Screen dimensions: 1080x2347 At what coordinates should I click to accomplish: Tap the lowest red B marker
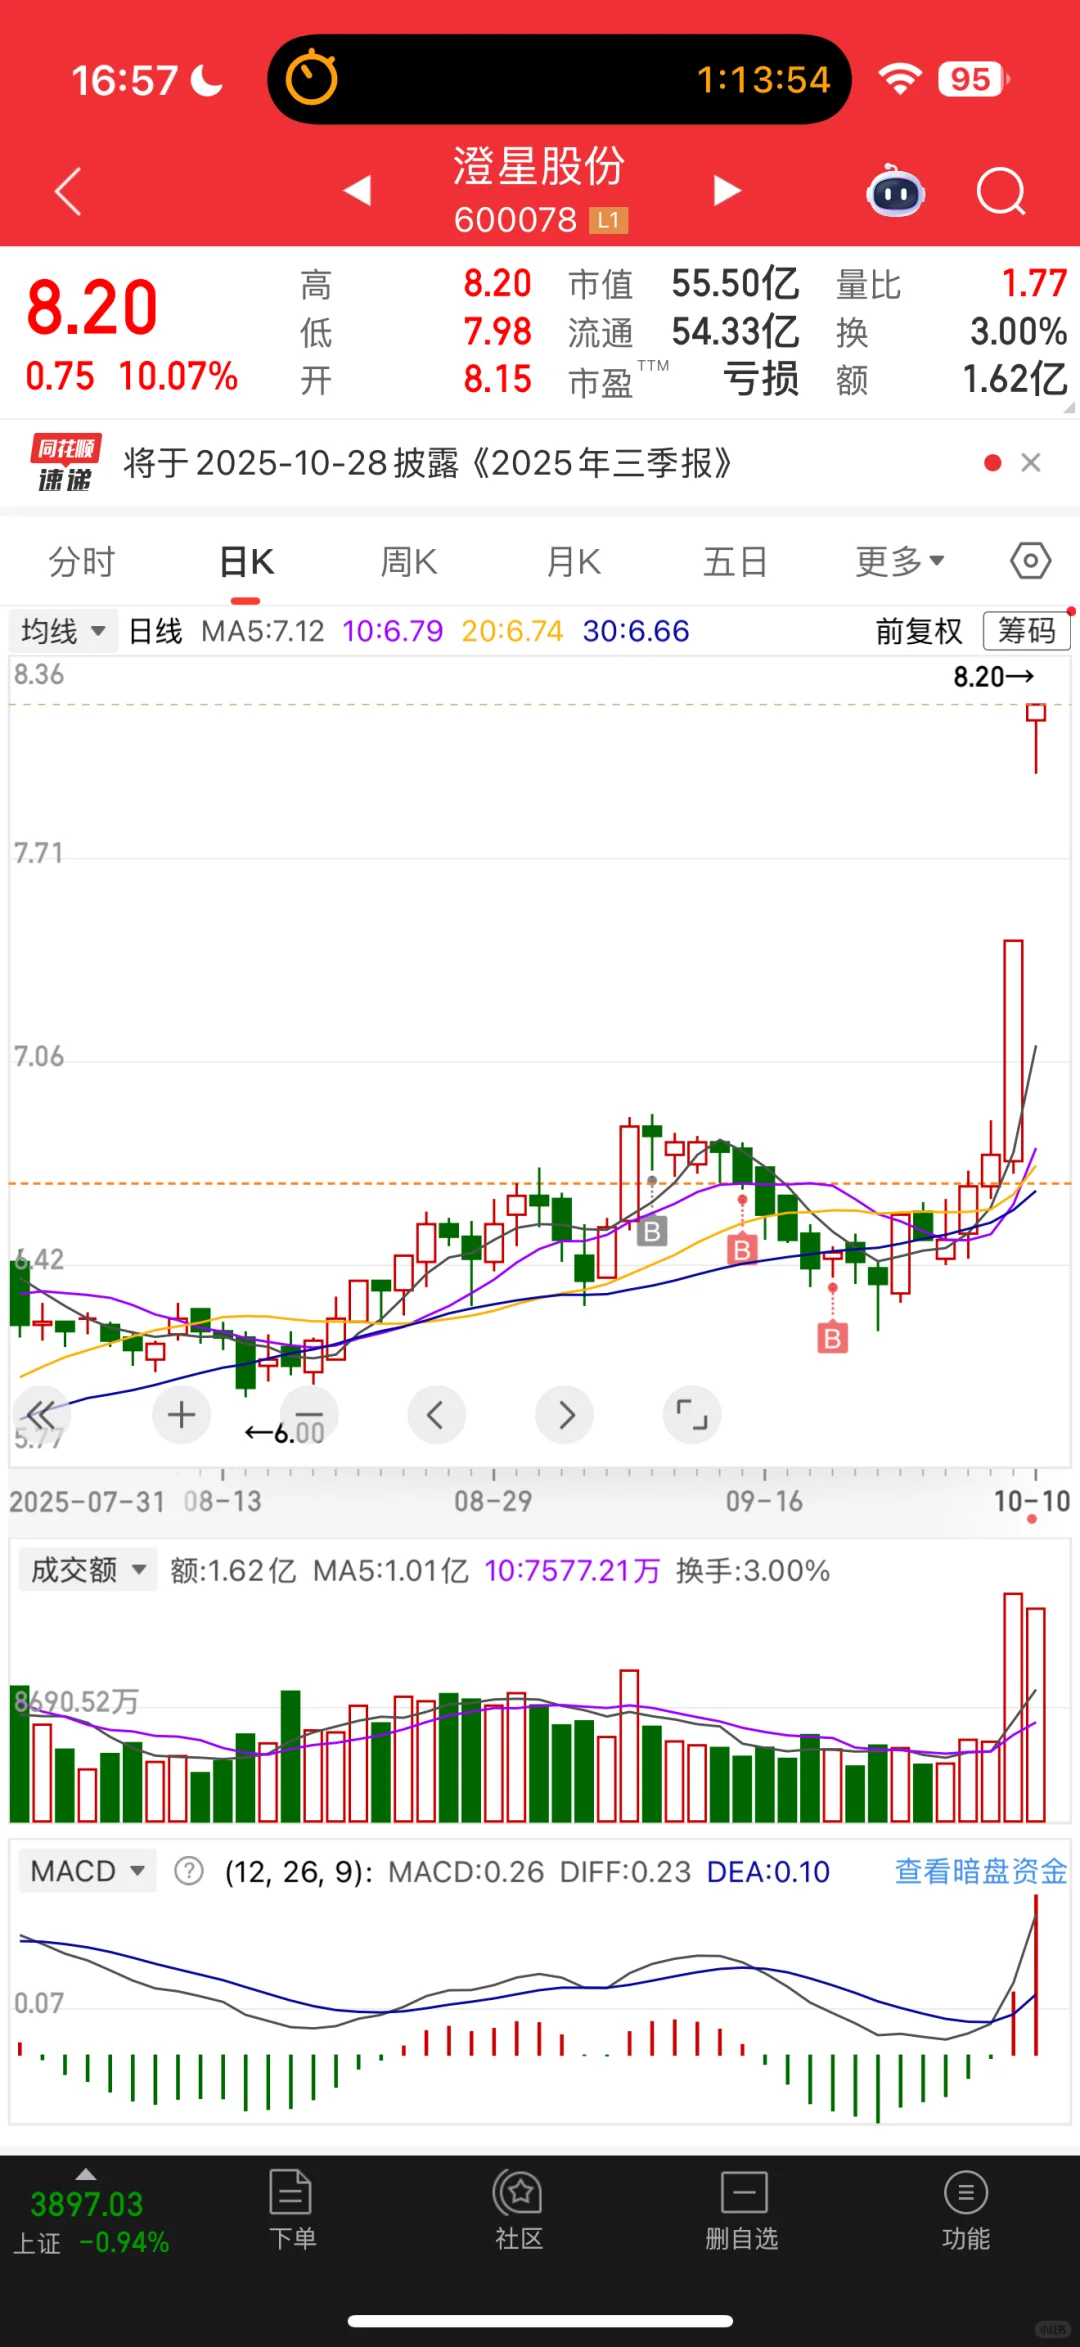point(832,1337)
